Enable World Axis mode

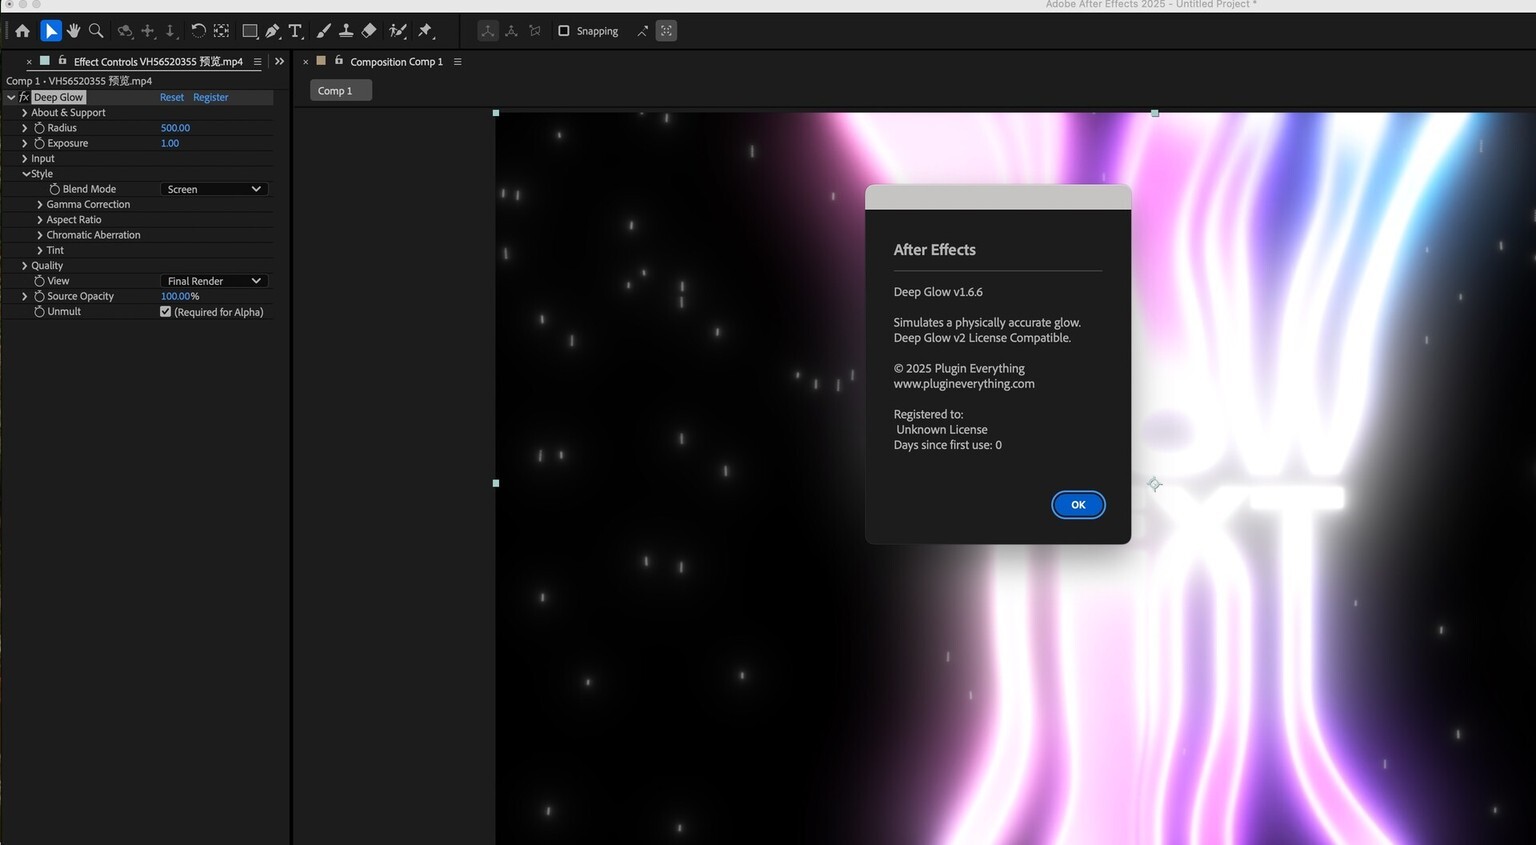coord(511,31)
